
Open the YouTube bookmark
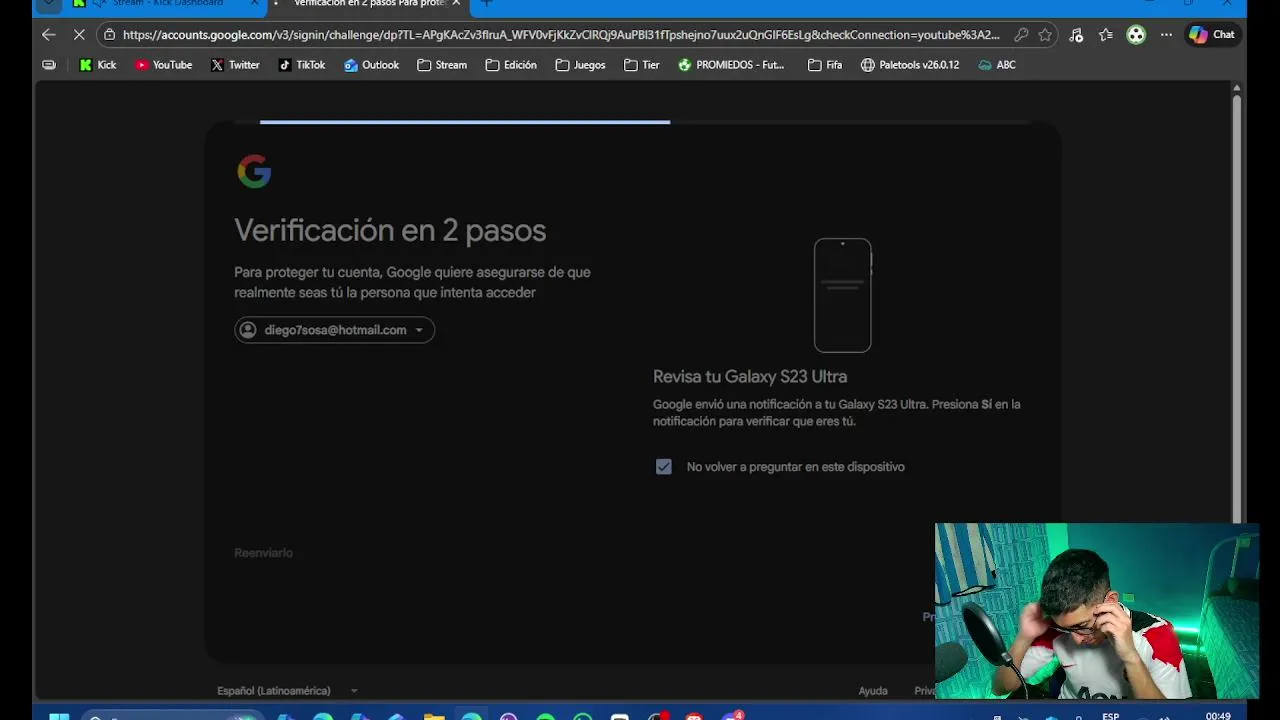(163, 65)
